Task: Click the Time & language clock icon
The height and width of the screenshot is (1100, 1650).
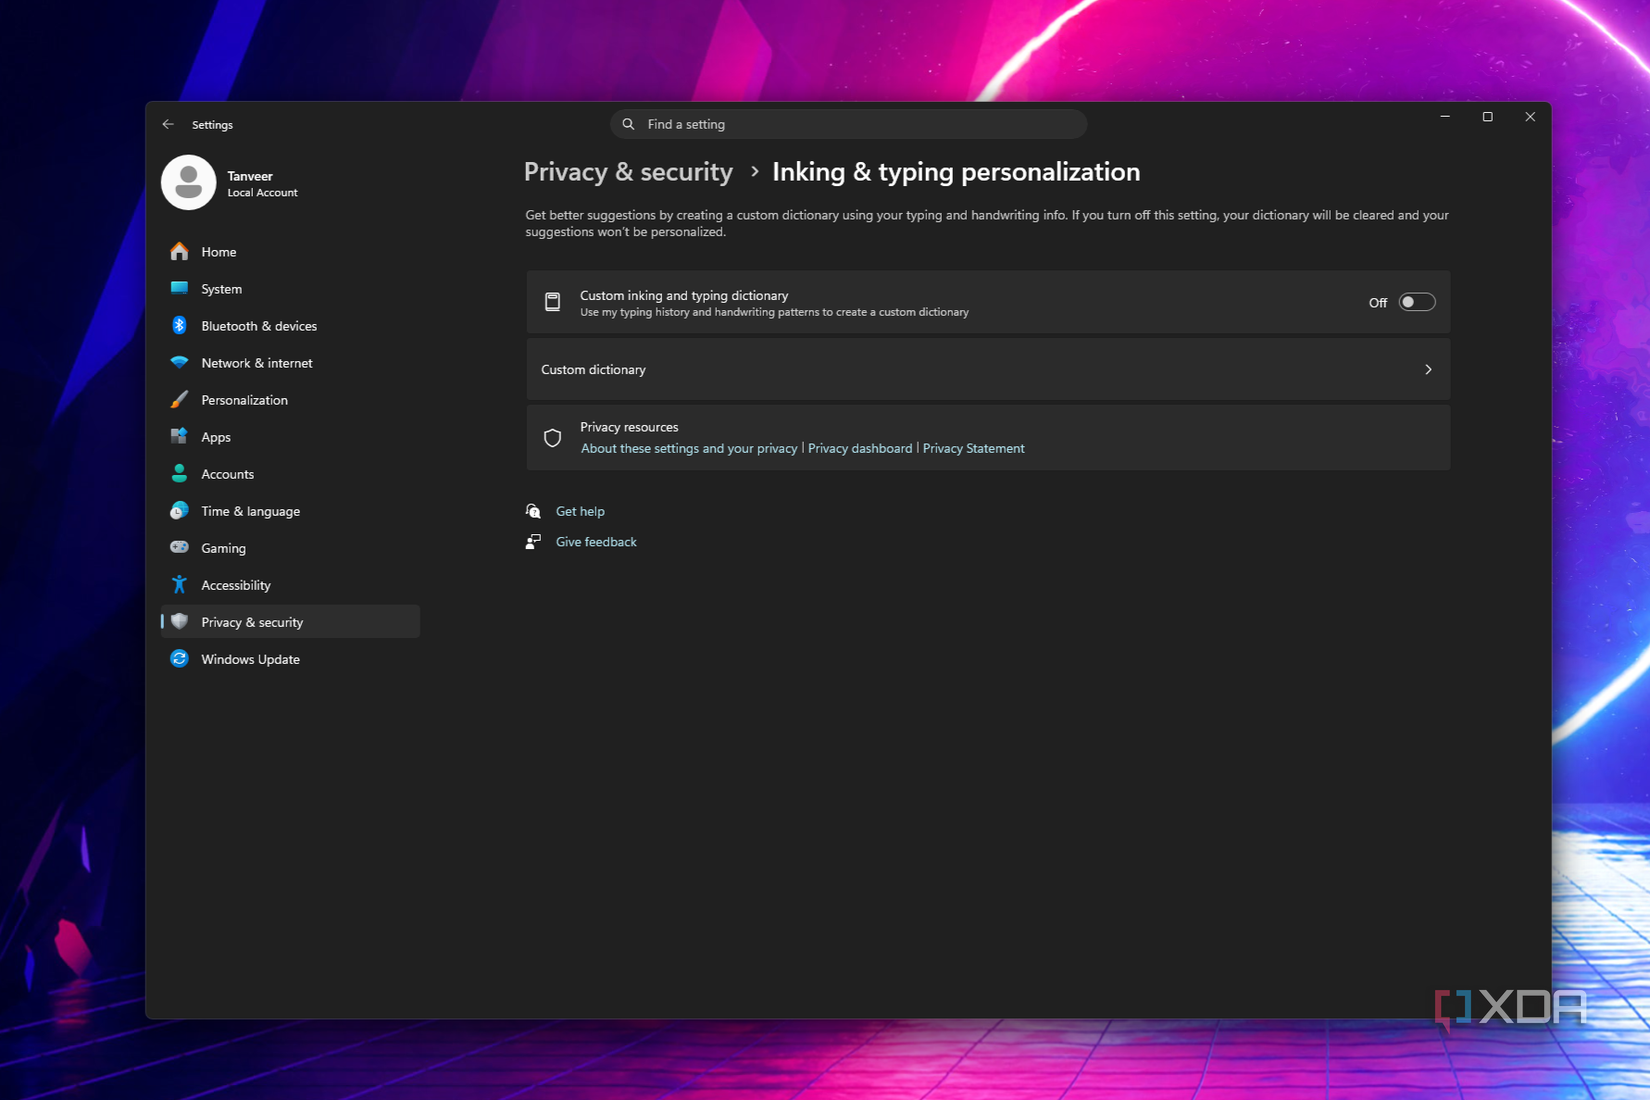Action: click(x=179, y=510)
